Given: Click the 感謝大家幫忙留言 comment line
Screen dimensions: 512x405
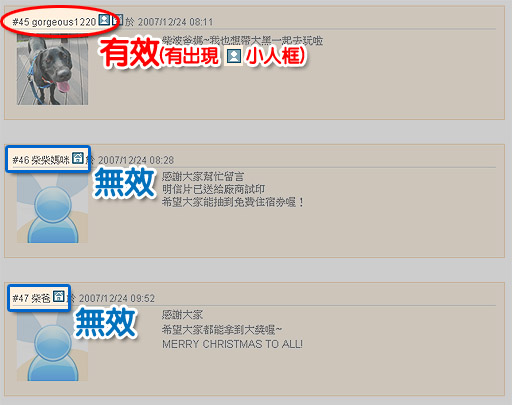Looking at the screenshot, I should [203, 176].
